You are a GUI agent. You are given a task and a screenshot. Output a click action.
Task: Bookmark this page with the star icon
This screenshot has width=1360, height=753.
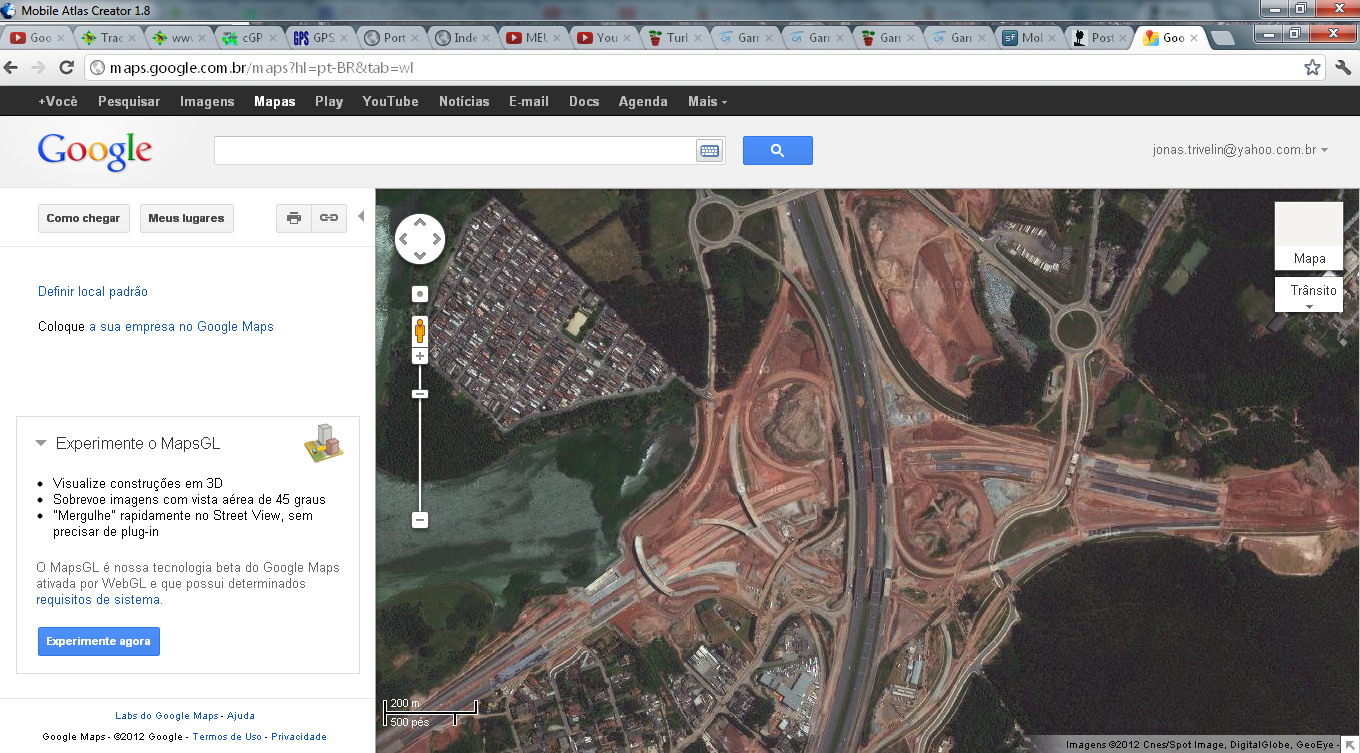tap(1312, 68)
